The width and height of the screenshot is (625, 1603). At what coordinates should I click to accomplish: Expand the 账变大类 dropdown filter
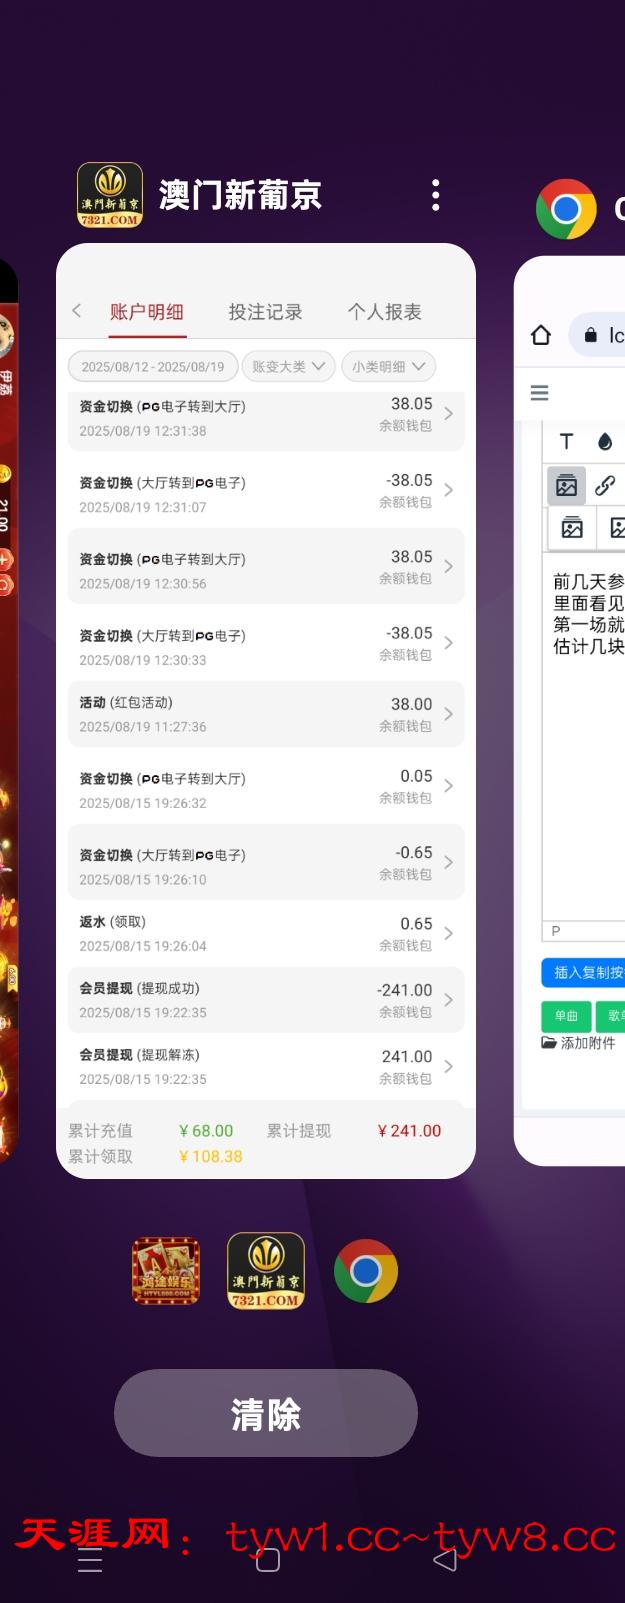point(288,367)
